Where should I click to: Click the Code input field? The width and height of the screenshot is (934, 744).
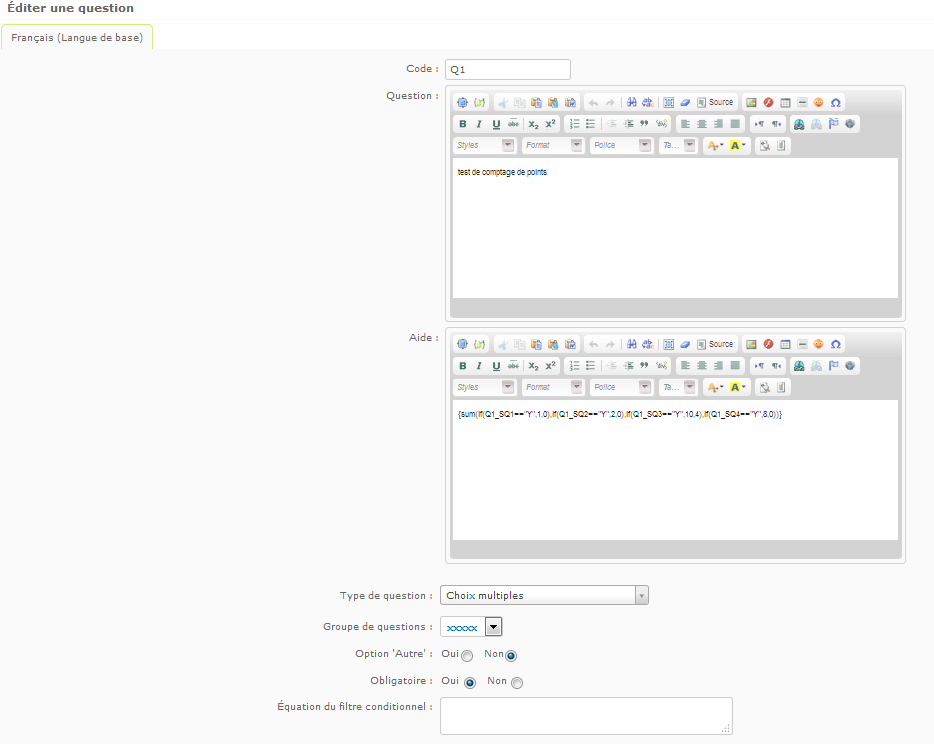coord(507,70)
